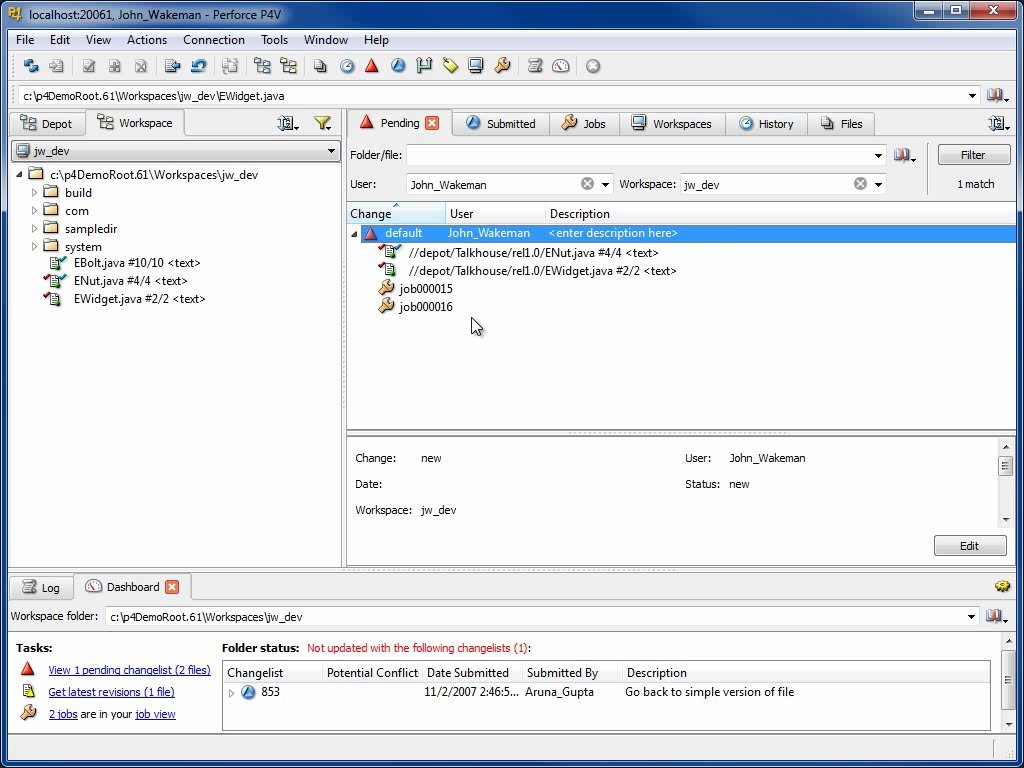The image size is (1024, 768).
Task: Follow the job view link
Action: [155, 714]
